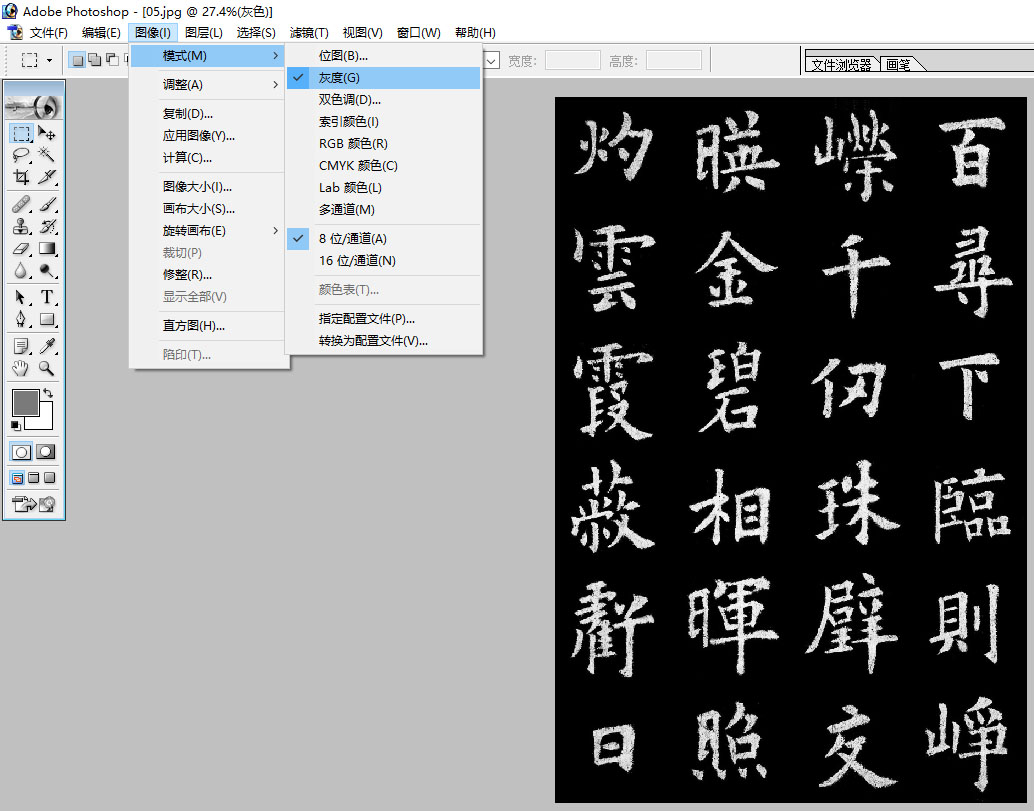
Task: Select the Gradient tool
Action: point(47,249)
